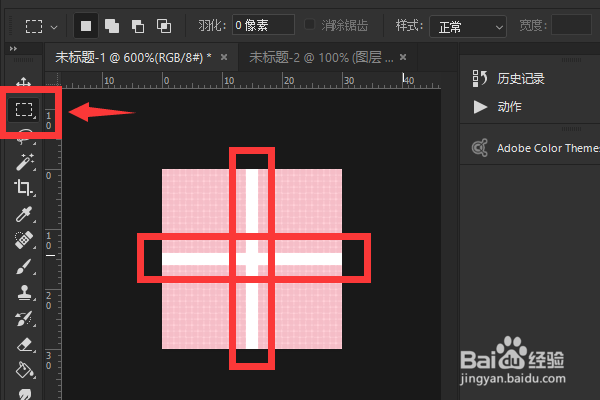This screenshot has height=400, width=600.
Task: Close the 未标题-2 document tab
Action: tap(403, 57)
